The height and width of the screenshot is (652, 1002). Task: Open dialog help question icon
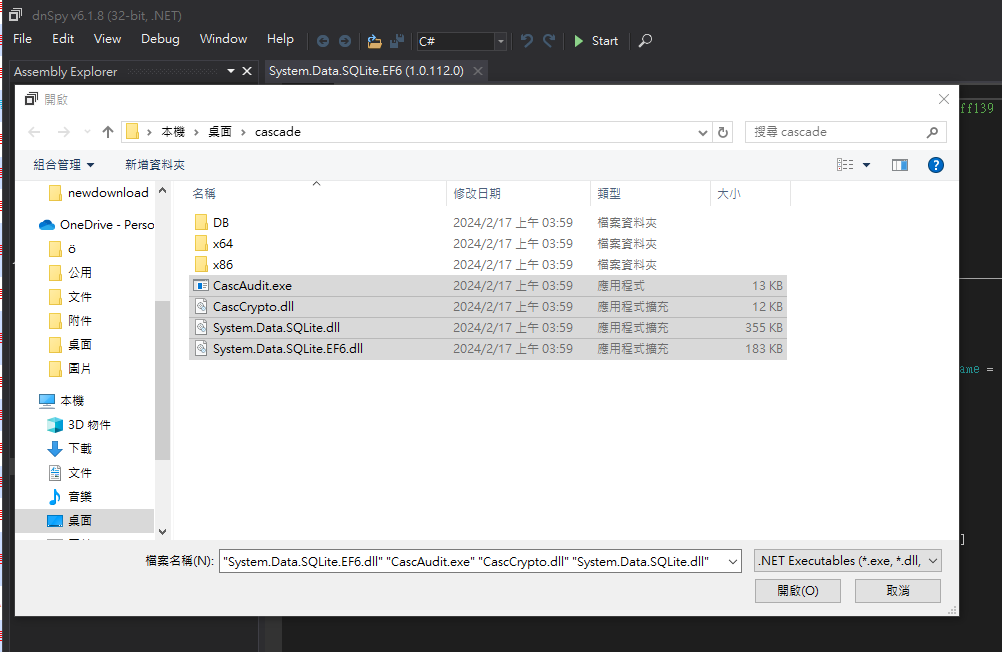[x=936, y=165]
